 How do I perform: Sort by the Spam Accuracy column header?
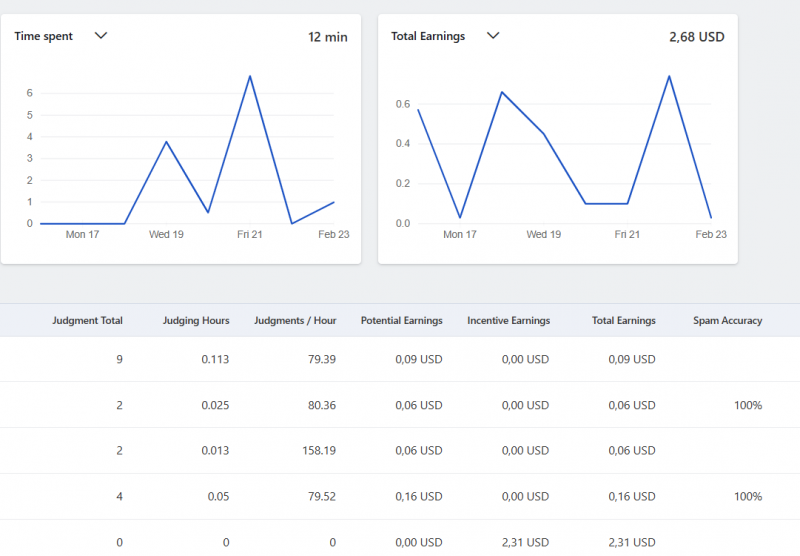click(x=727, y=321)
